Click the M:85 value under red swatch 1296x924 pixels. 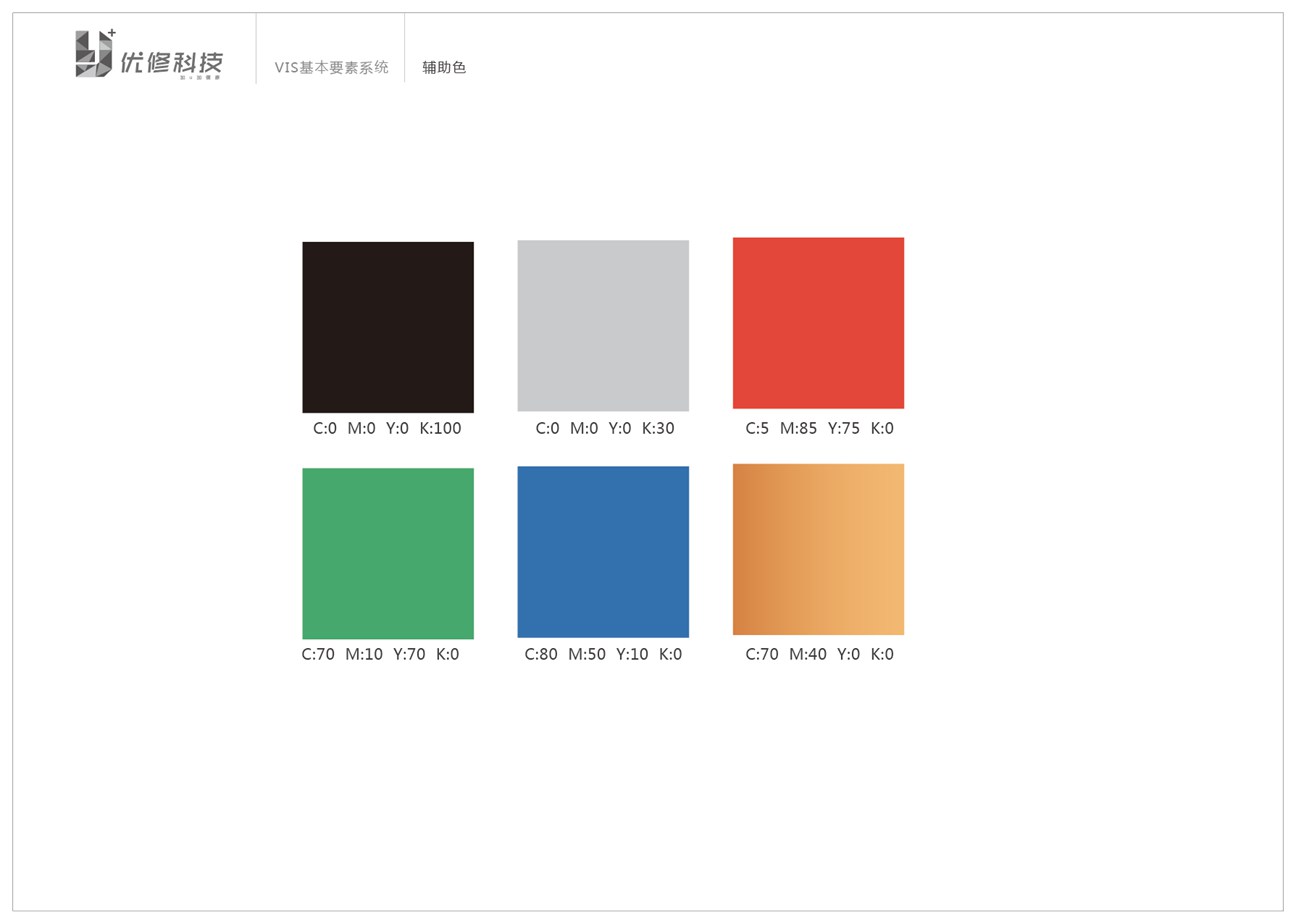pyautogui.click(x=798, y=428)
